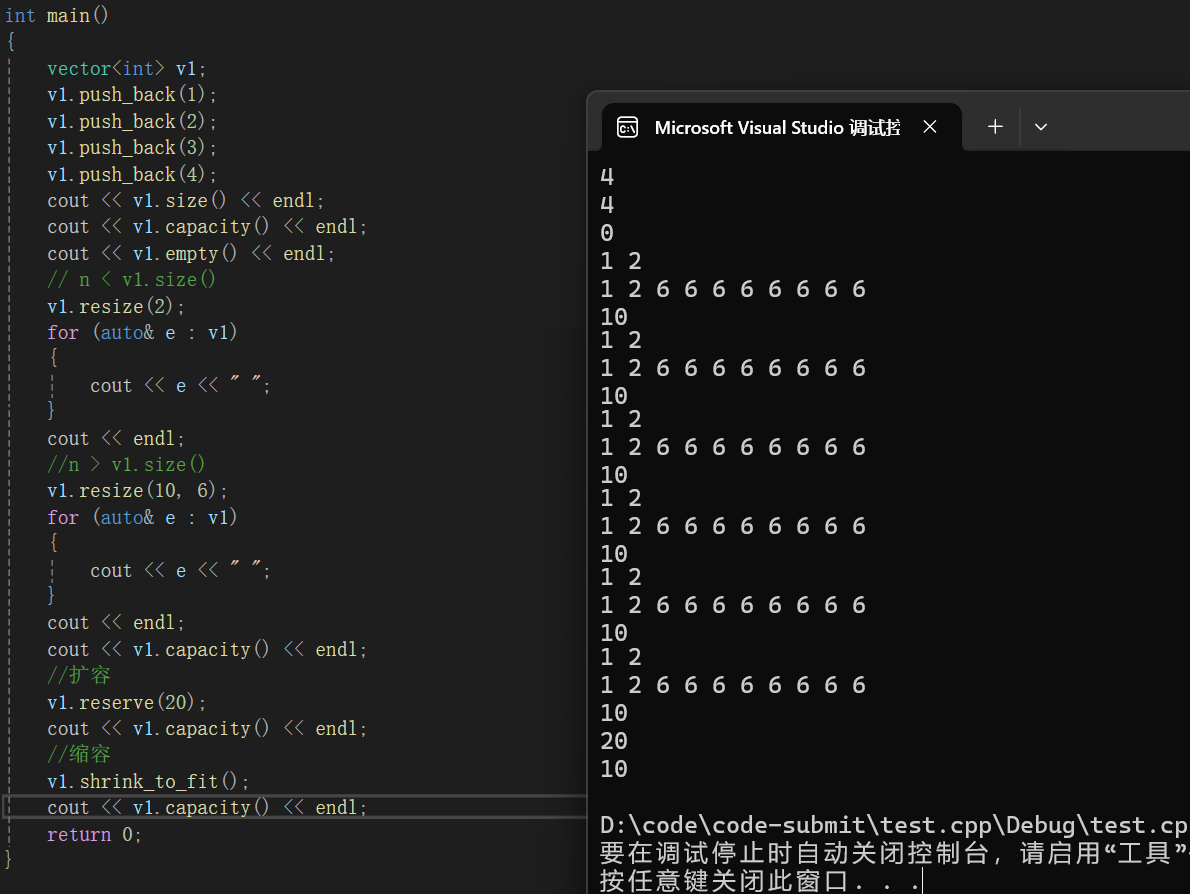Click the comment '// n < v1.size()'
1190x894 pixels.
[x=131, y=279]
